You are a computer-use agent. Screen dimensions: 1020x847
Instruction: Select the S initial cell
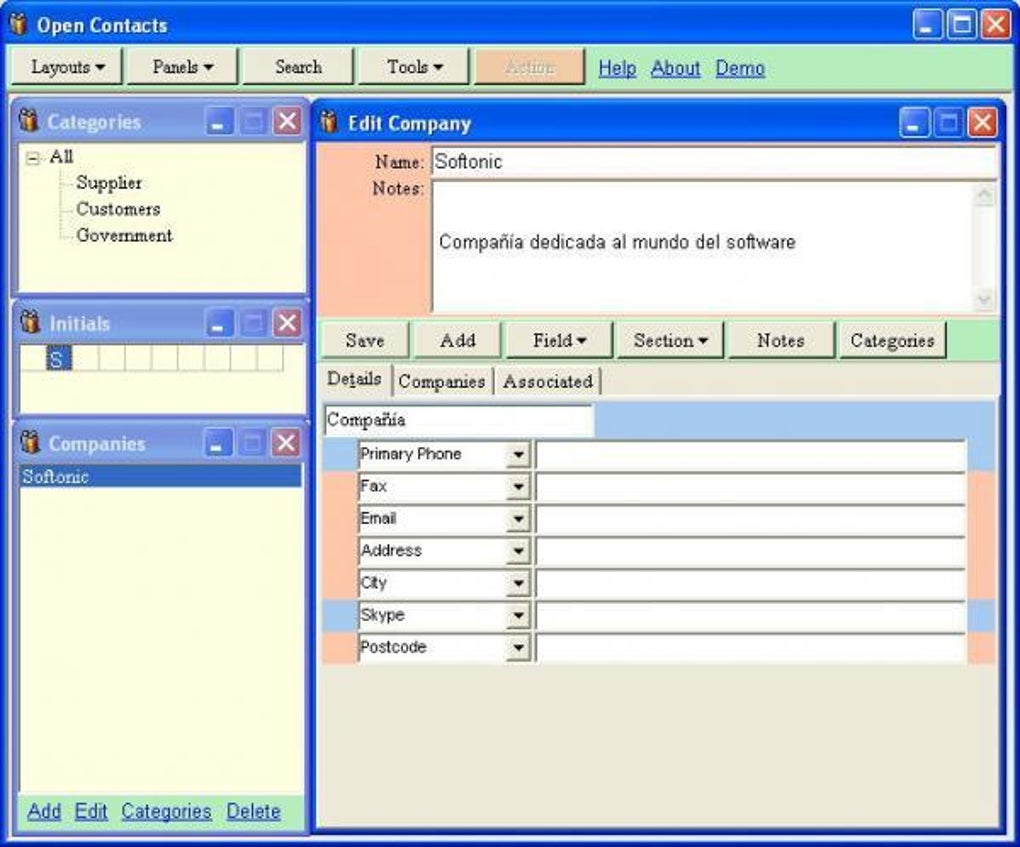(x=59, y=358)
